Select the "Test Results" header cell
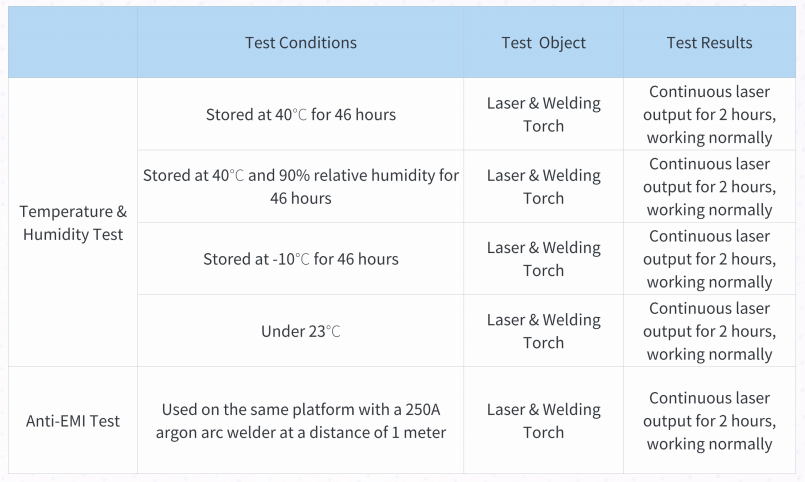Screen dimensions: 805x482 click(x=709, y=43)
